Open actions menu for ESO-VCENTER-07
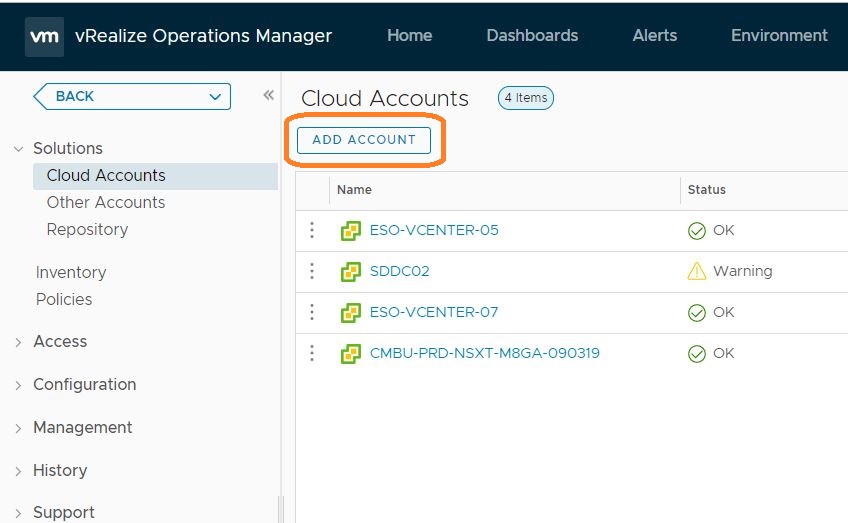848x523 pixels. 312,313
